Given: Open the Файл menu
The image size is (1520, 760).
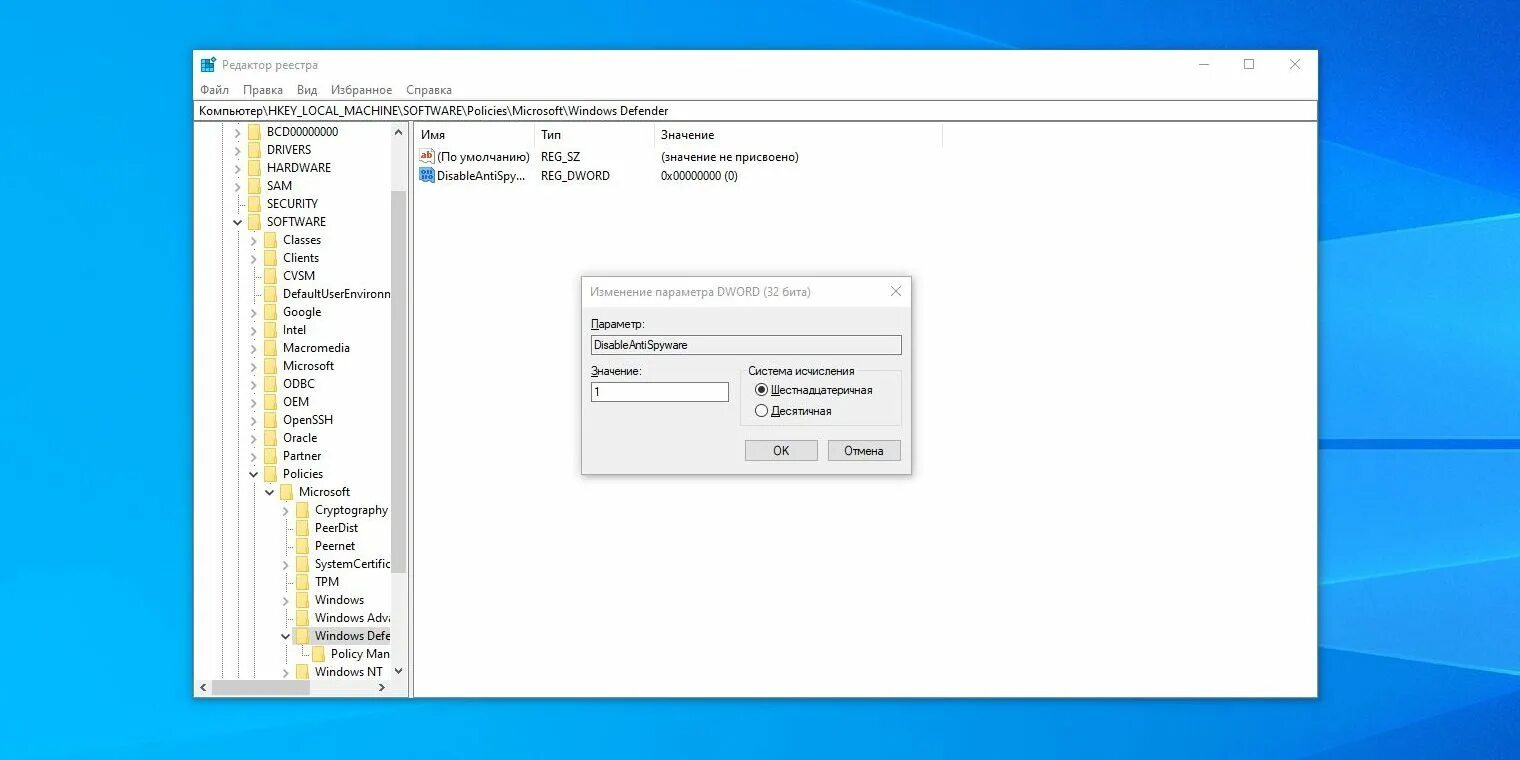Looking at the screenshot, I should [214, 90].
